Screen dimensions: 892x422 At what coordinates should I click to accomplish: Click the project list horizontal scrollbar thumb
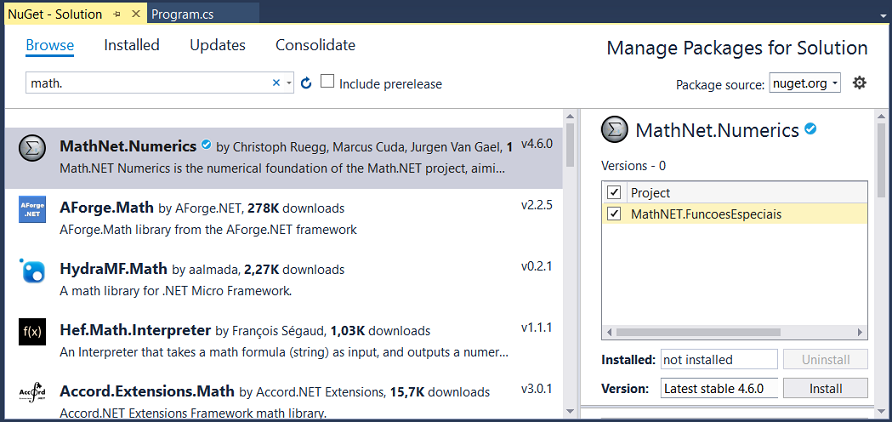pos(699,332)
